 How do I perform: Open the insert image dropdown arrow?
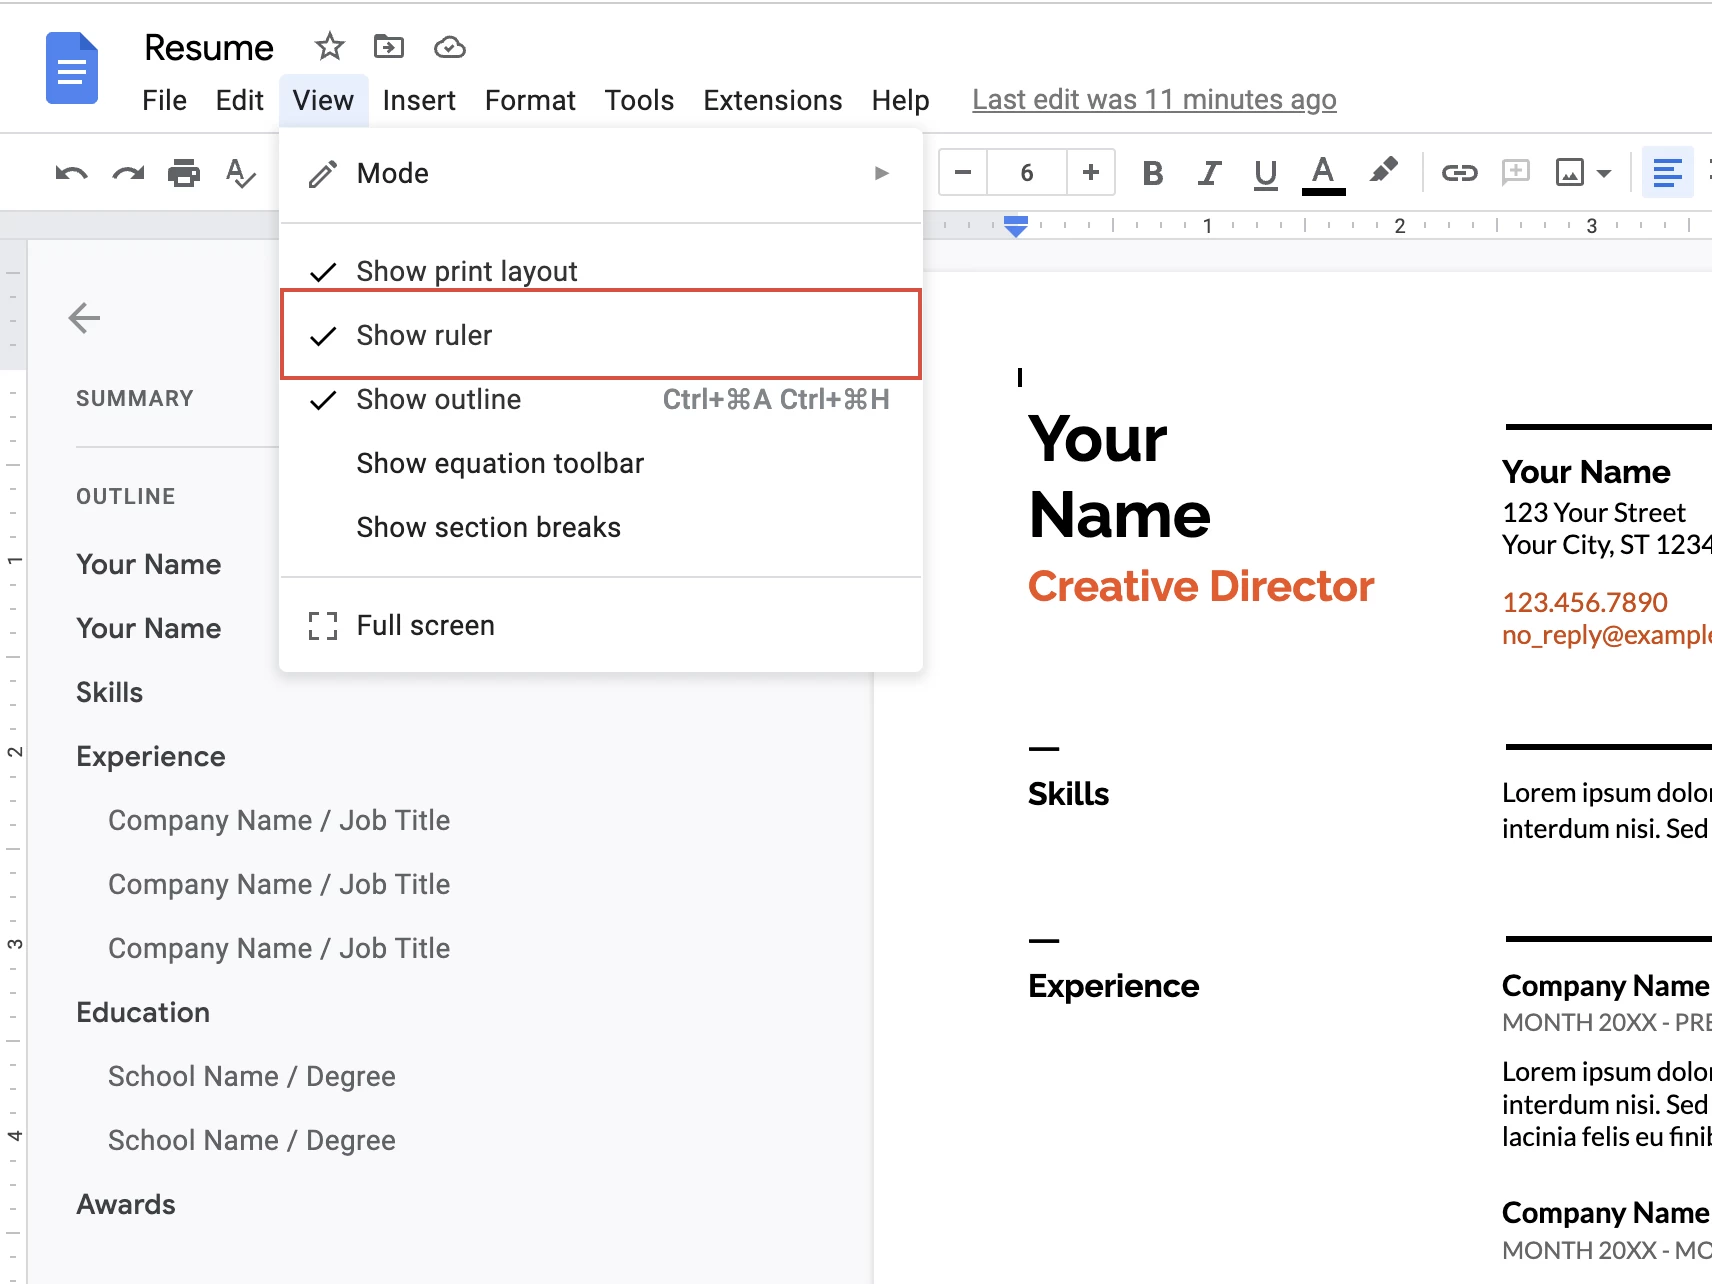pos(1604,173)
